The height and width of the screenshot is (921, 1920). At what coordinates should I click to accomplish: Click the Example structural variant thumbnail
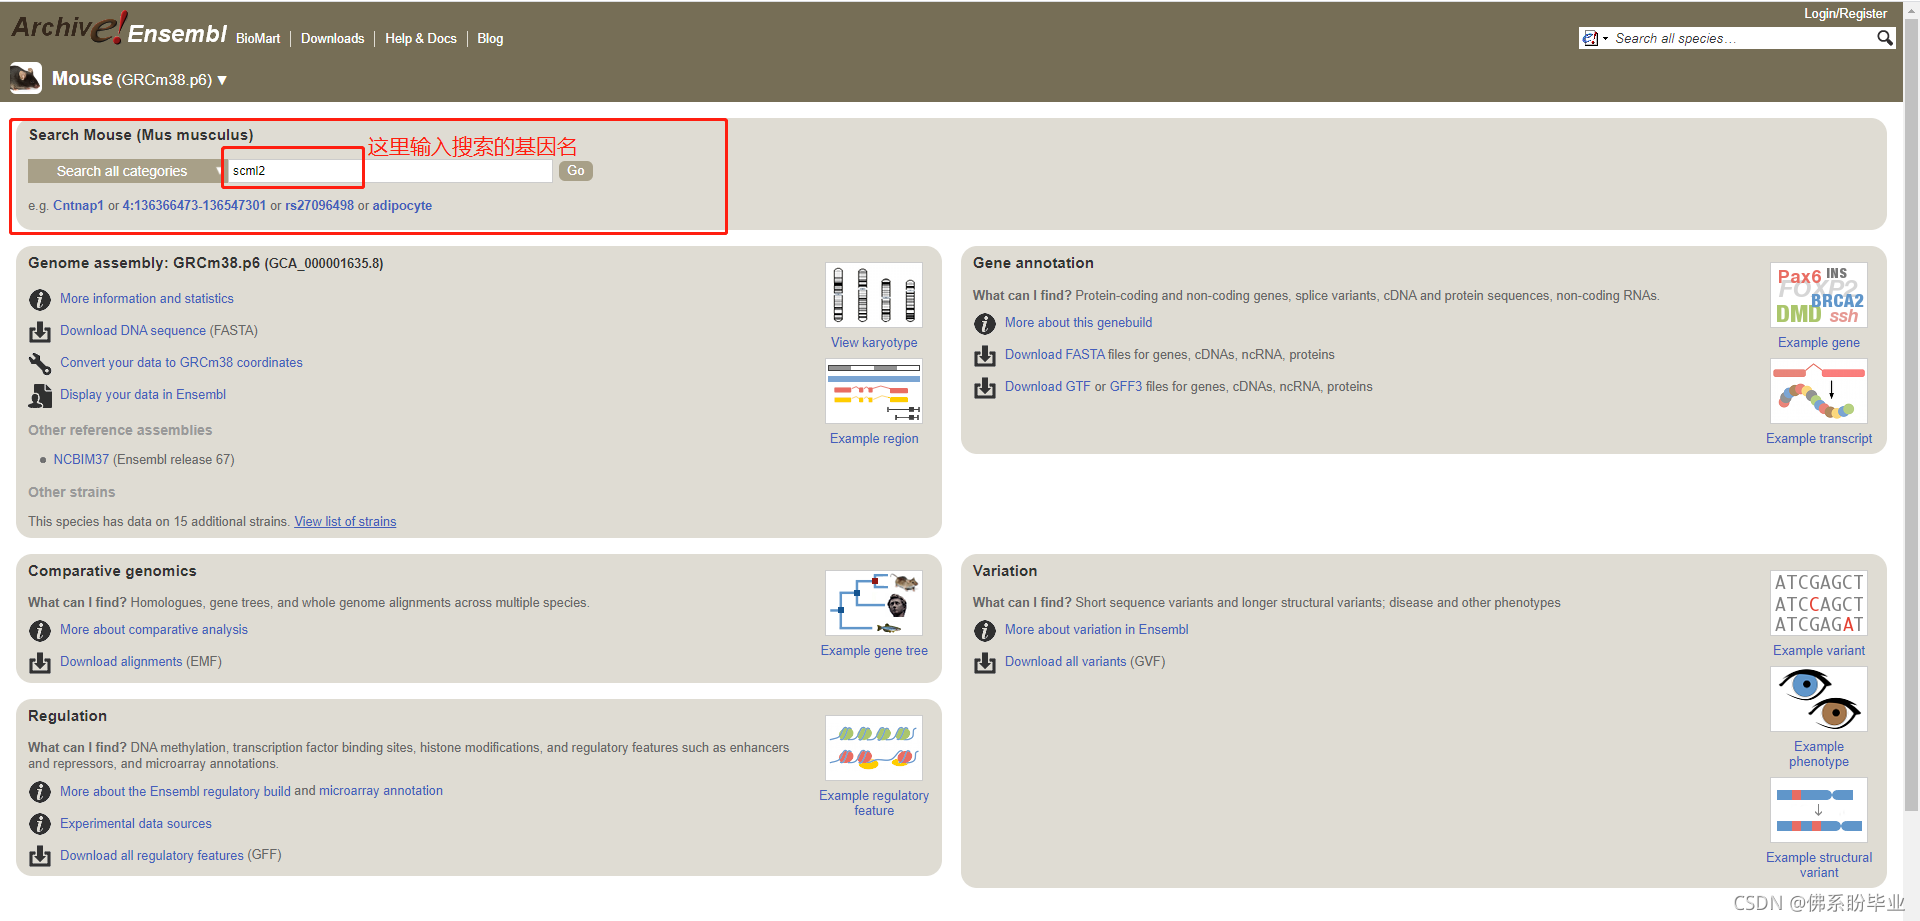point(1819,810)
